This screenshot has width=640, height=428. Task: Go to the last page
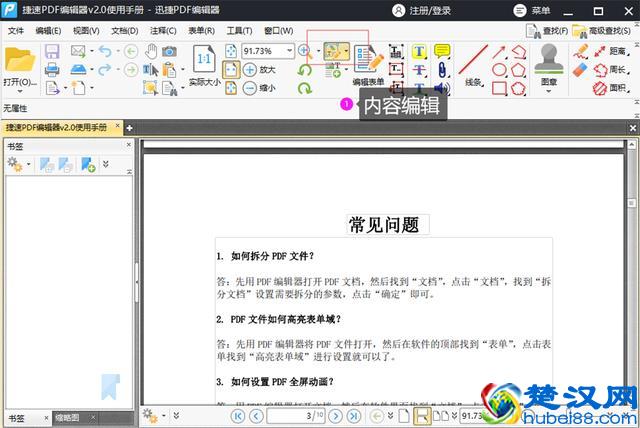point(353,416)
